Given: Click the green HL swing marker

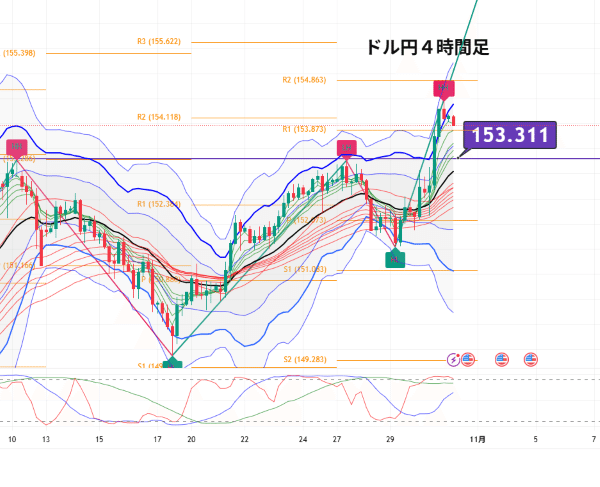Looking at the screenshot, I should click(x=395, y=258).
